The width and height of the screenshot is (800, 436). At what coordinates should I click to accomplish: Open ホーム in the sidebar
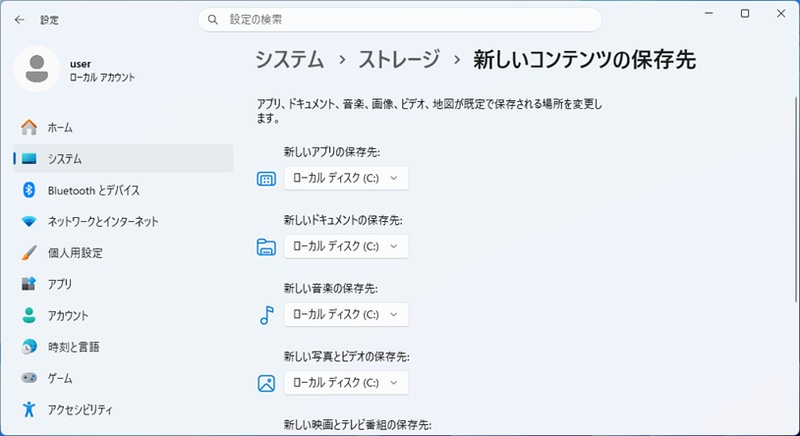coord(123,127)
